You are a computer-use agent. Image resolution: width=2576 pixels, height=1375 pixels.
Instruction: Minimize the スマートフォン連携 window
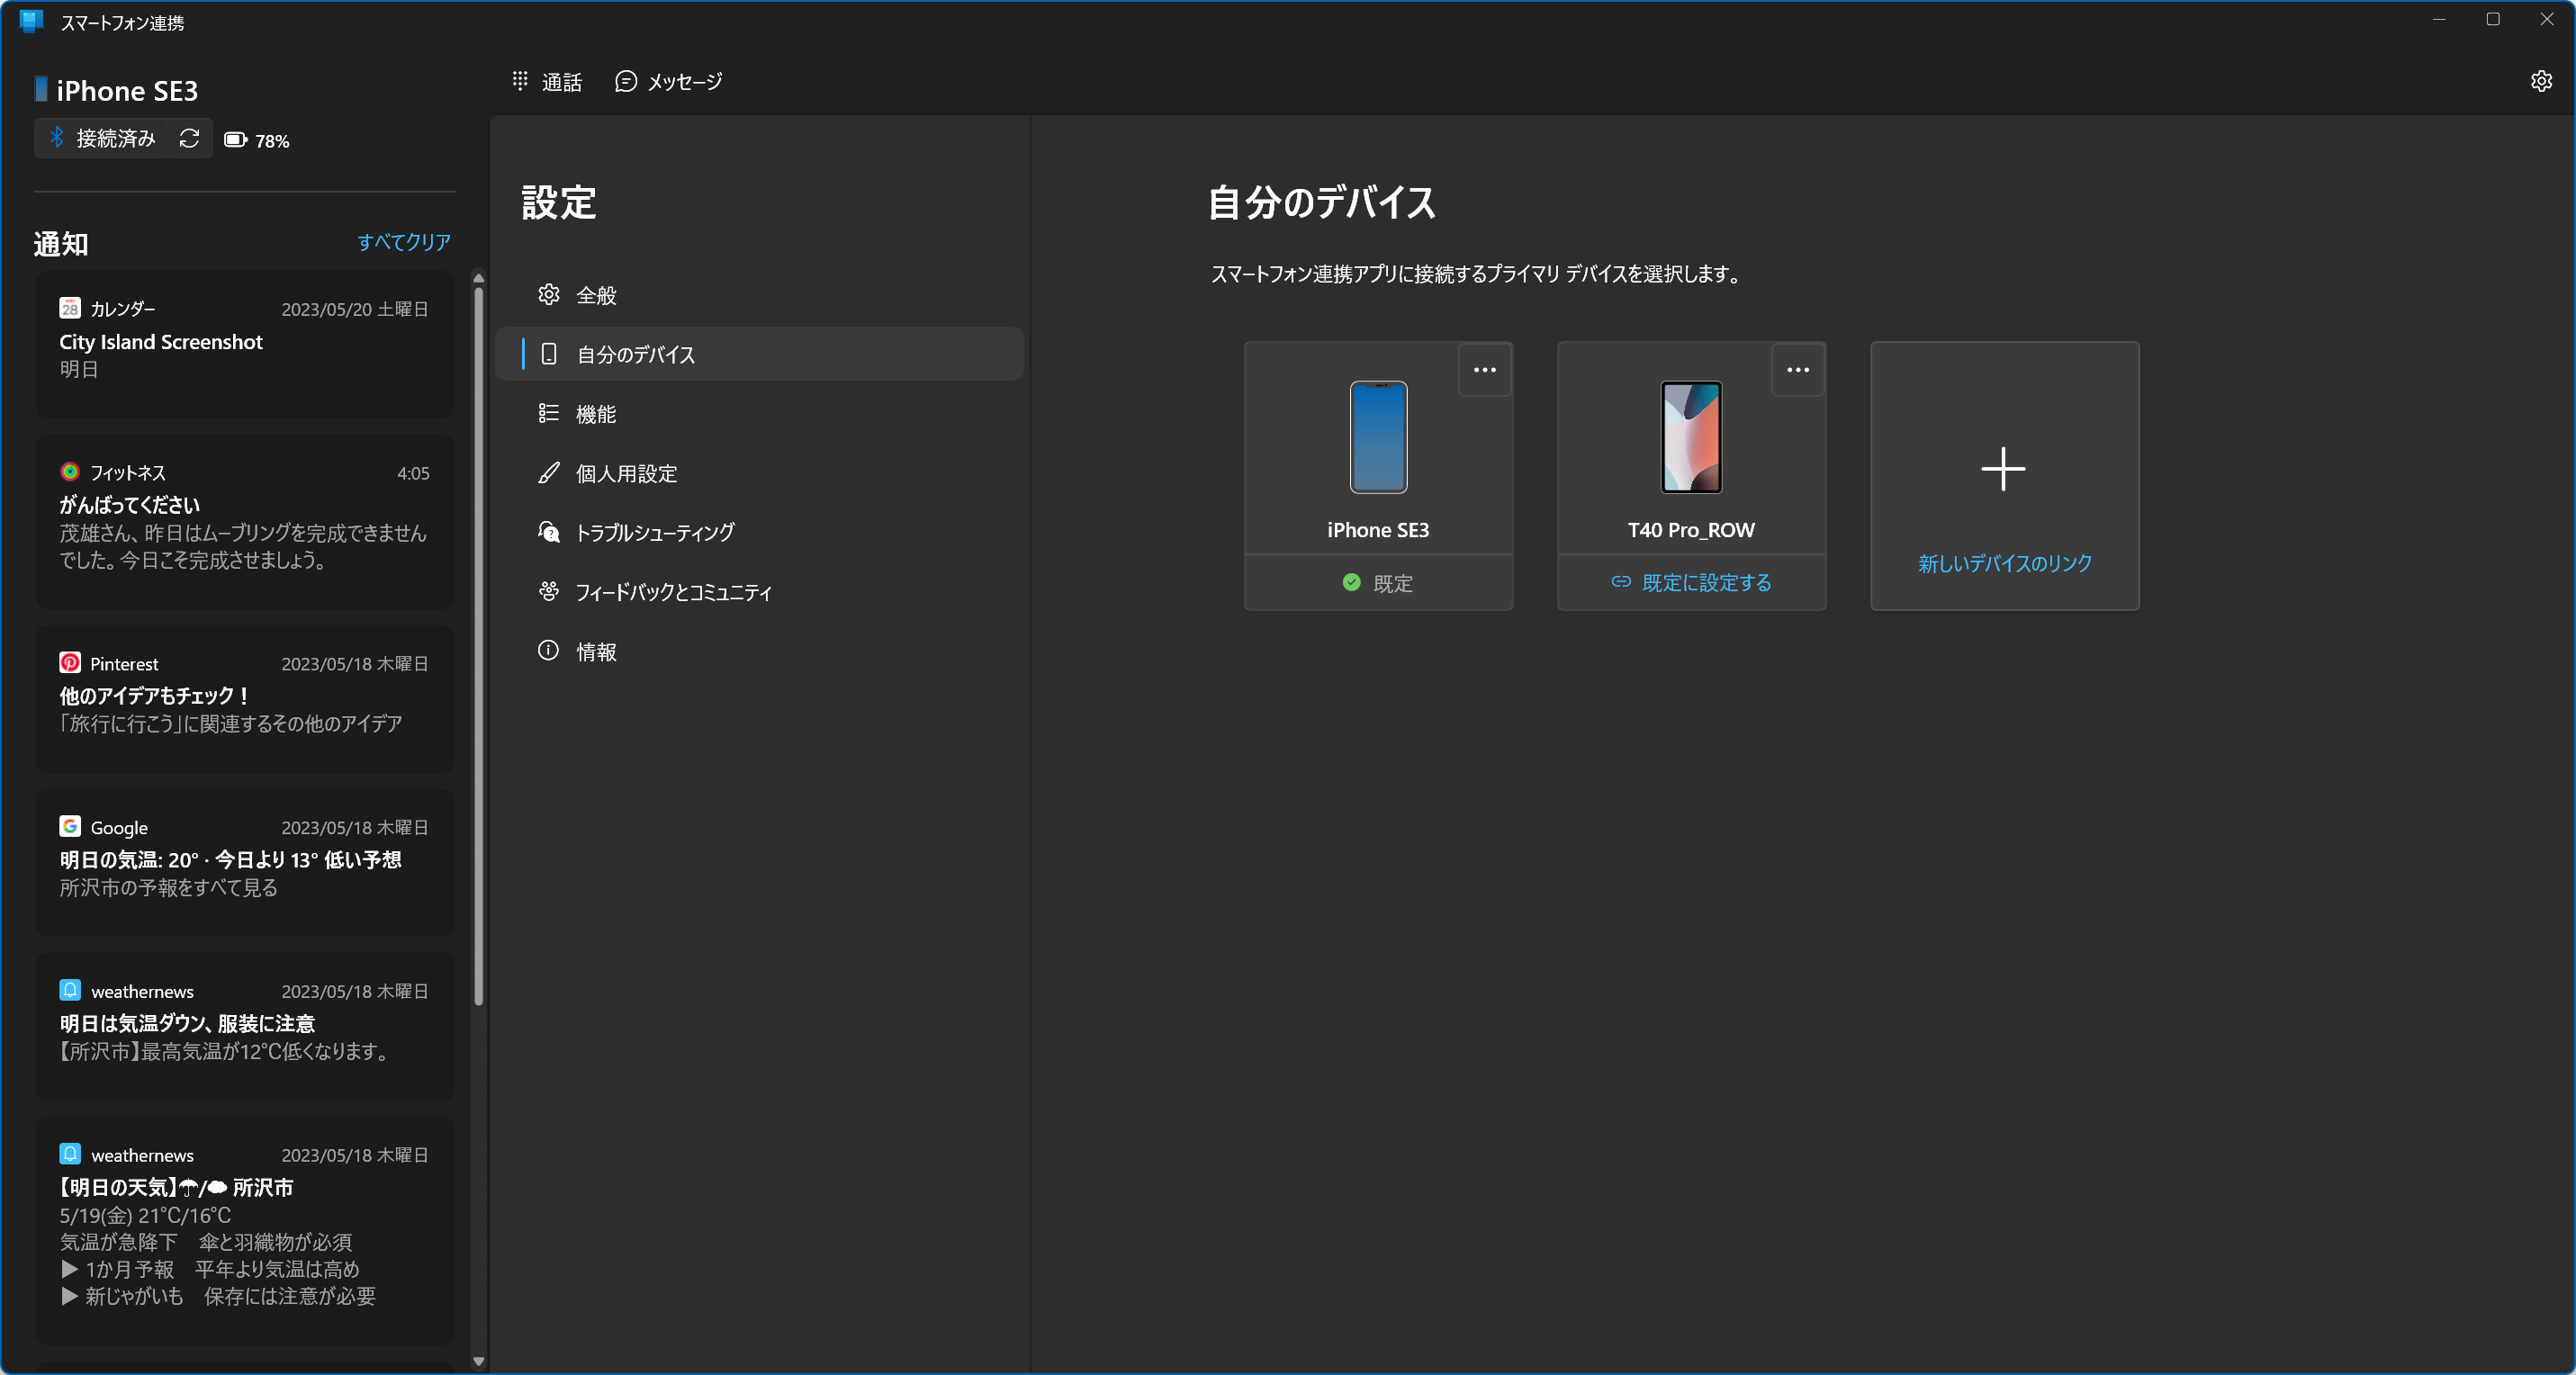tap(2439, 20)
